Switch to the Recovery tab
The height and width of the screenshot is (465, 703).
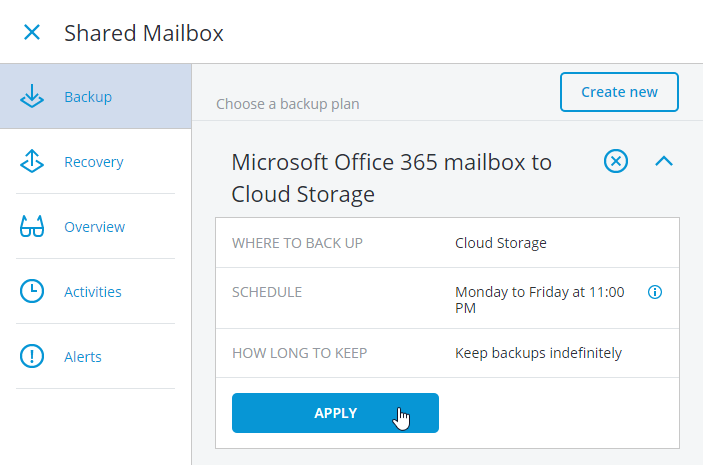[x=95, y=161]
